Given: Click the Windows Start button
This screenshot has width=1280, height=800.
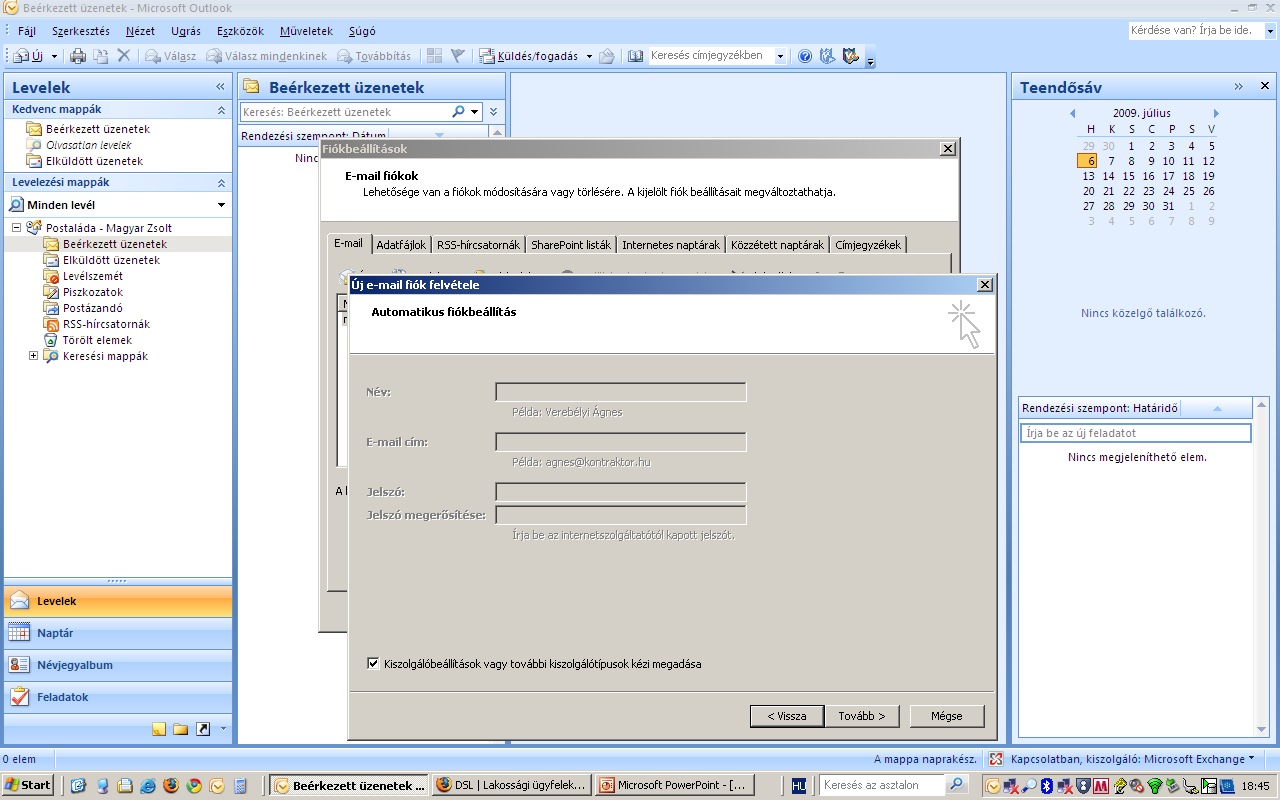Looking at the screenshot, I should point(28,785).
